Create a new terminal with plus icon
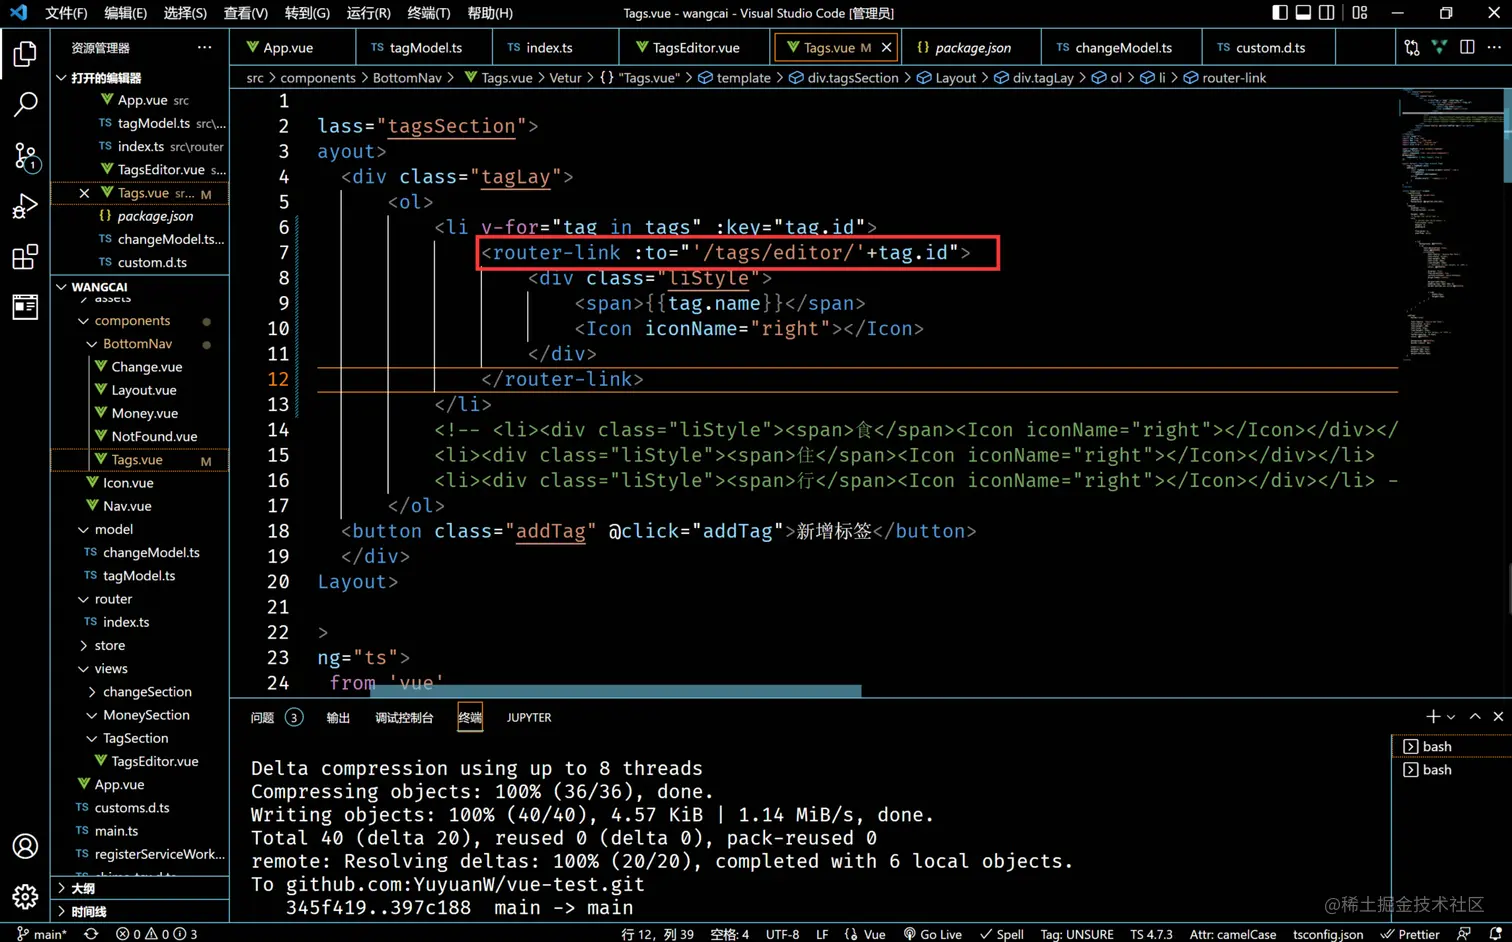Viewport: 1512px width, 942px height. 1433,716
